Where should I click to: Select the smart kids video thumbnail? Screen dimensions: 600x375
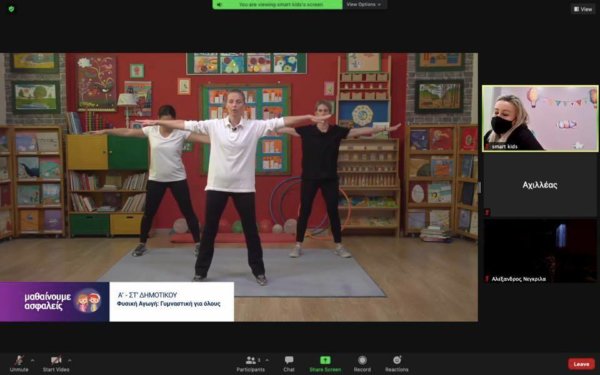540,118
